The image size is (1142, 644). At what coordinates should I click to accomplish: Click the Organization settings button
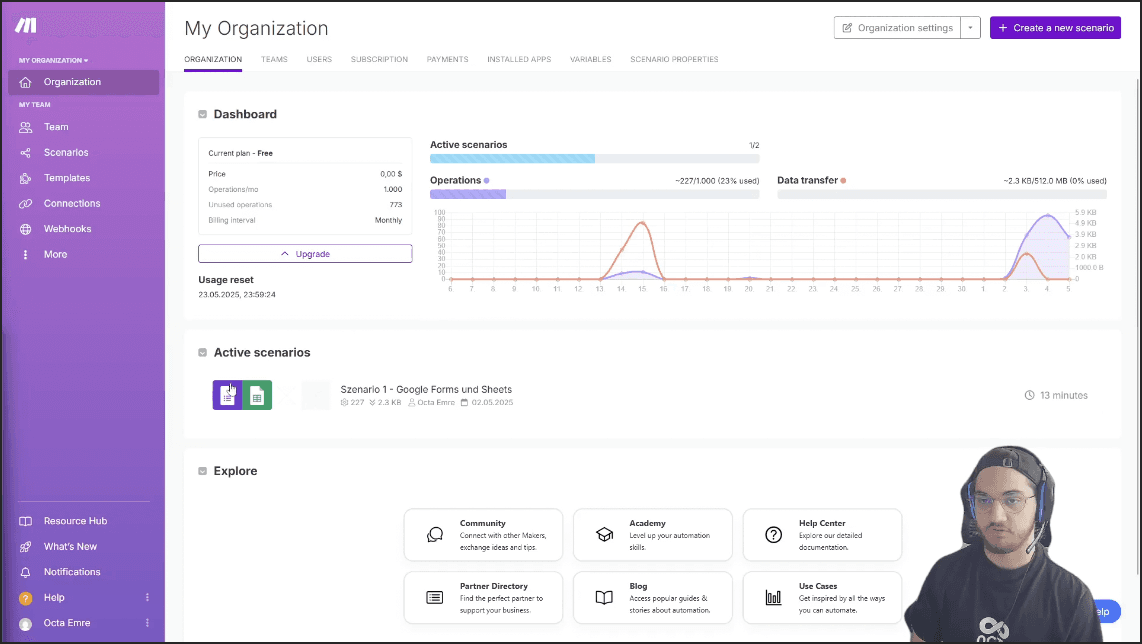(897, 28)
